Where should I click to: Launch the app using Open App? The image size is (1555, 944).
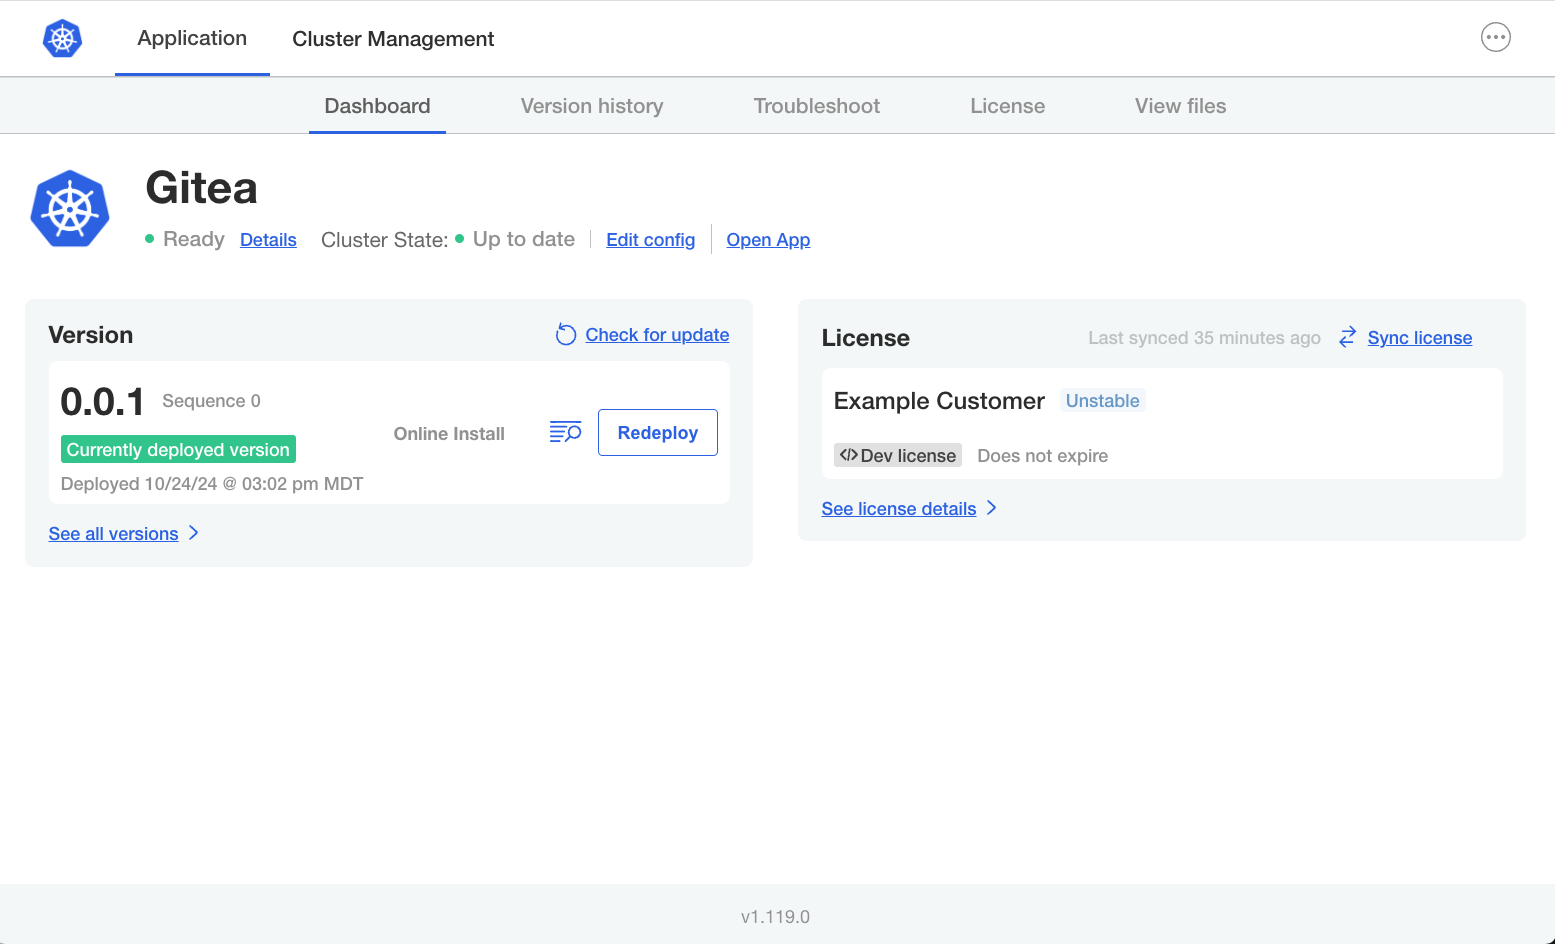(x=768, y=239)
